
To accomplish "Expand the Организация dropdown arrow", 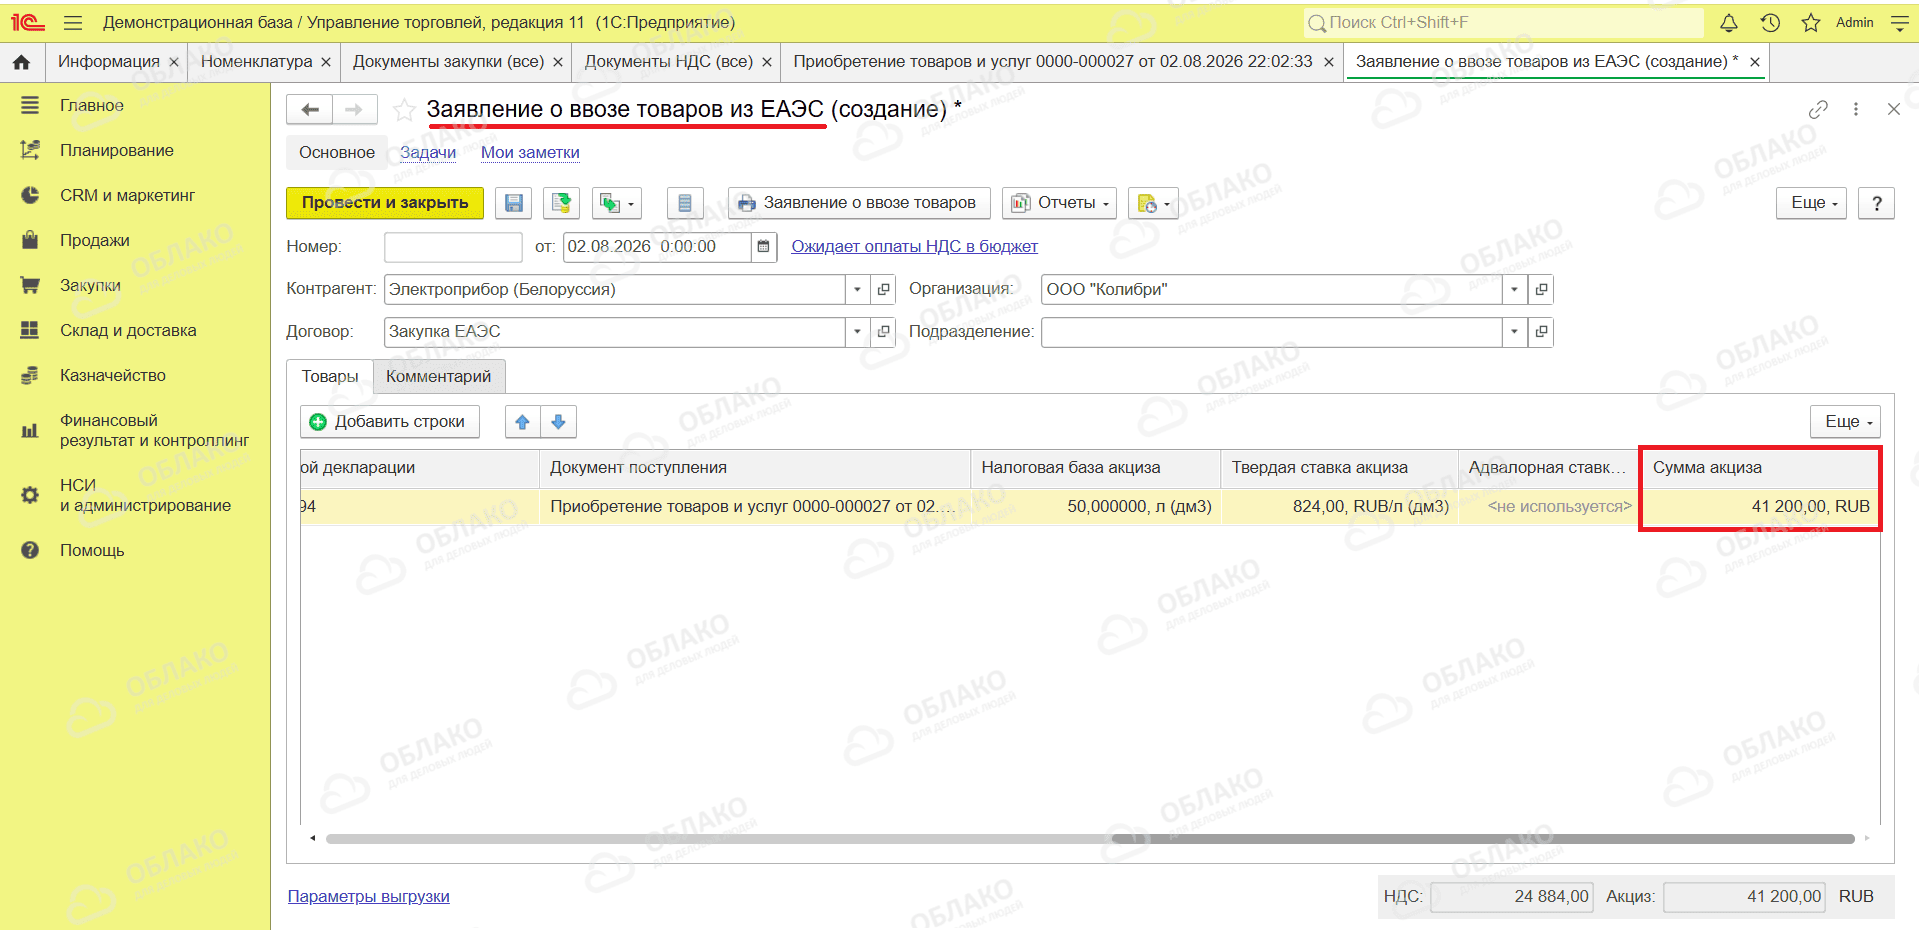I will (x=1515, y=290).
